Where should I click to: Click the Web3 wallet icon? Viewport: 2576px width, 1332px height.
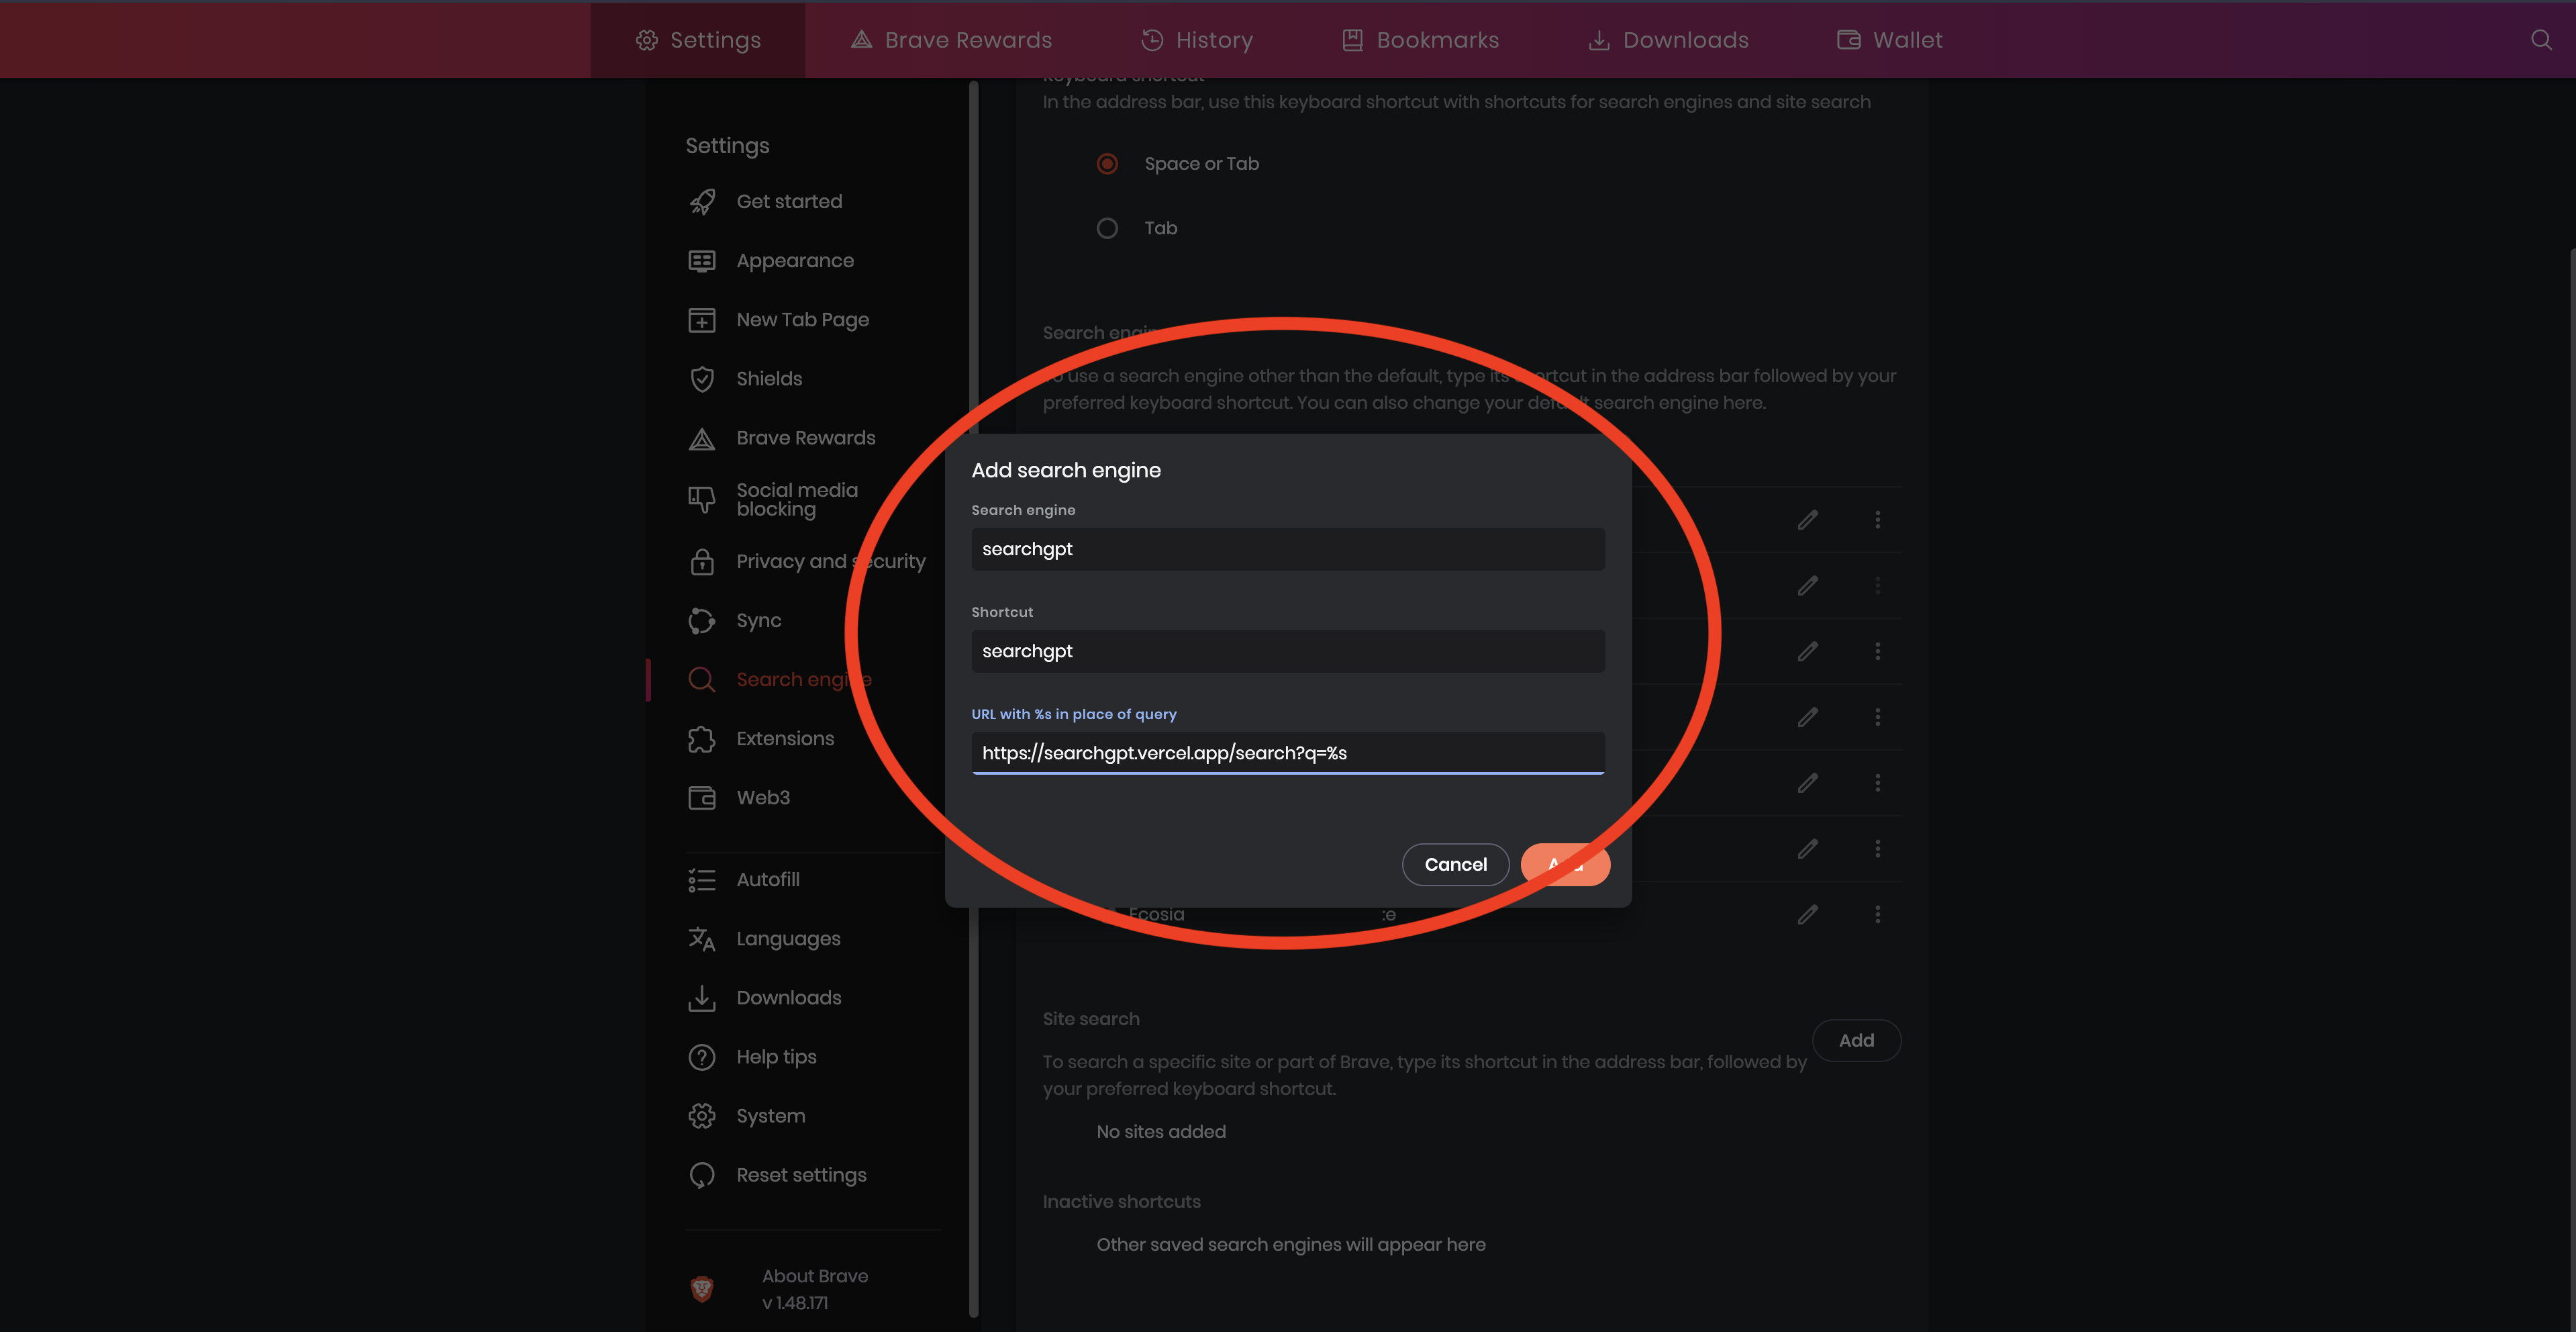[x=703, y=797]
